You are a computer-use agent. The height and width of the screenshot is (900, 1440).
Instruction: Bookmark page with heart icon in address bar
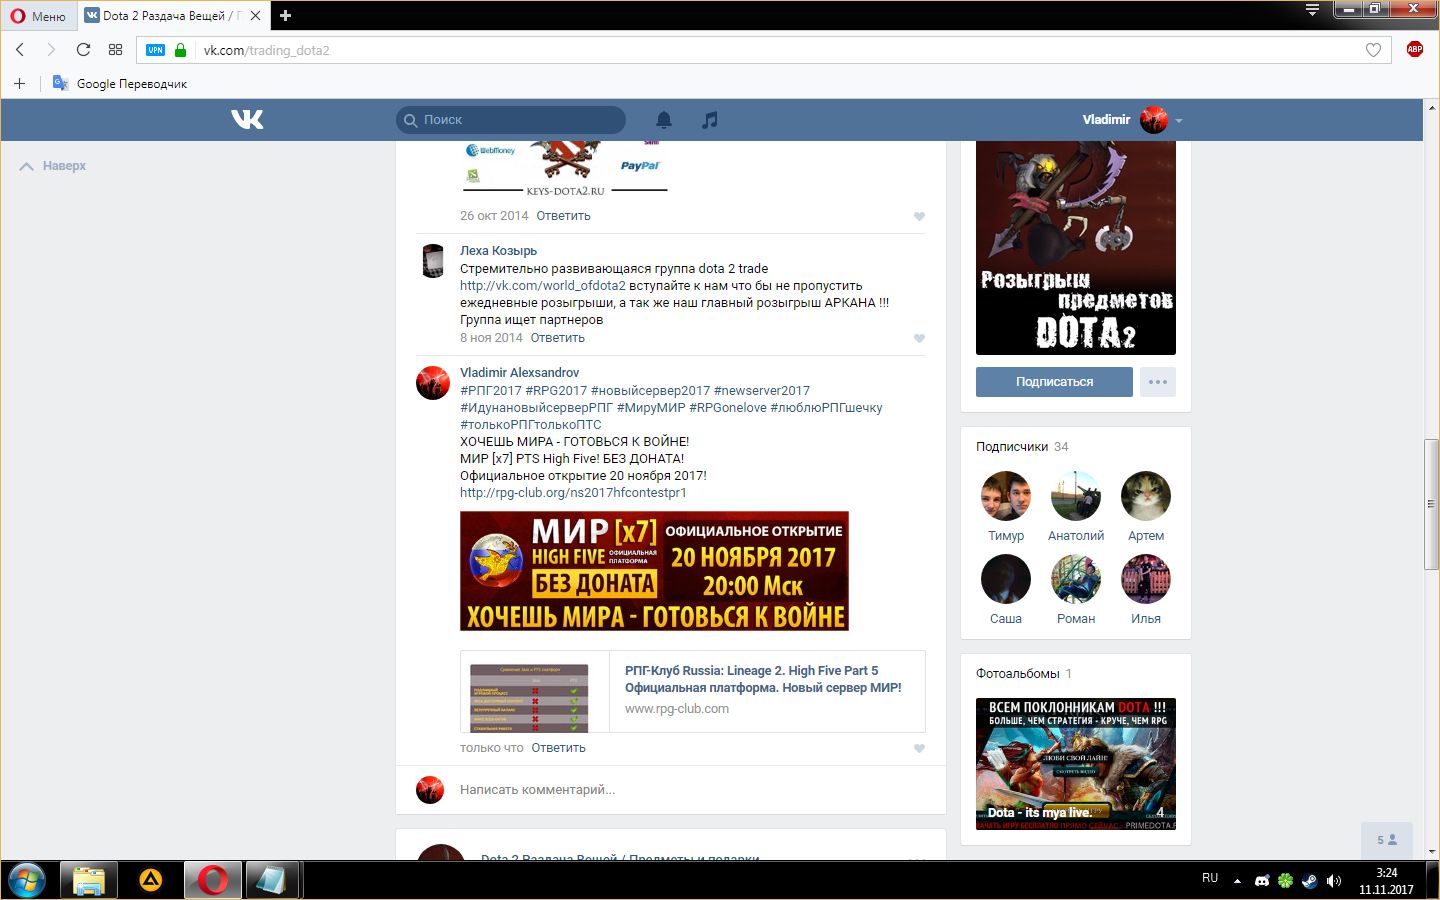[1373, 50]
